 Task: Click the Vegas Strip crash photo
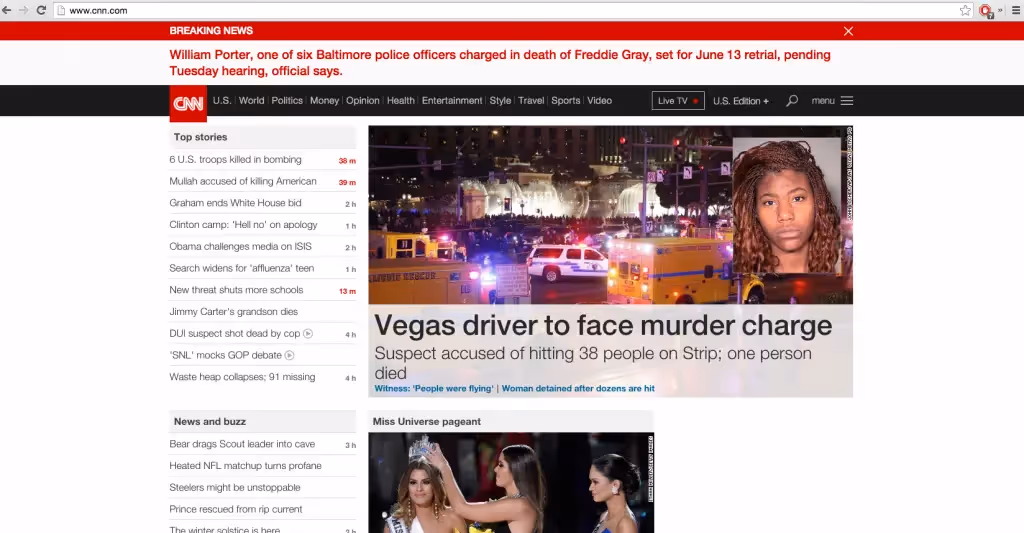pos(611,215)
